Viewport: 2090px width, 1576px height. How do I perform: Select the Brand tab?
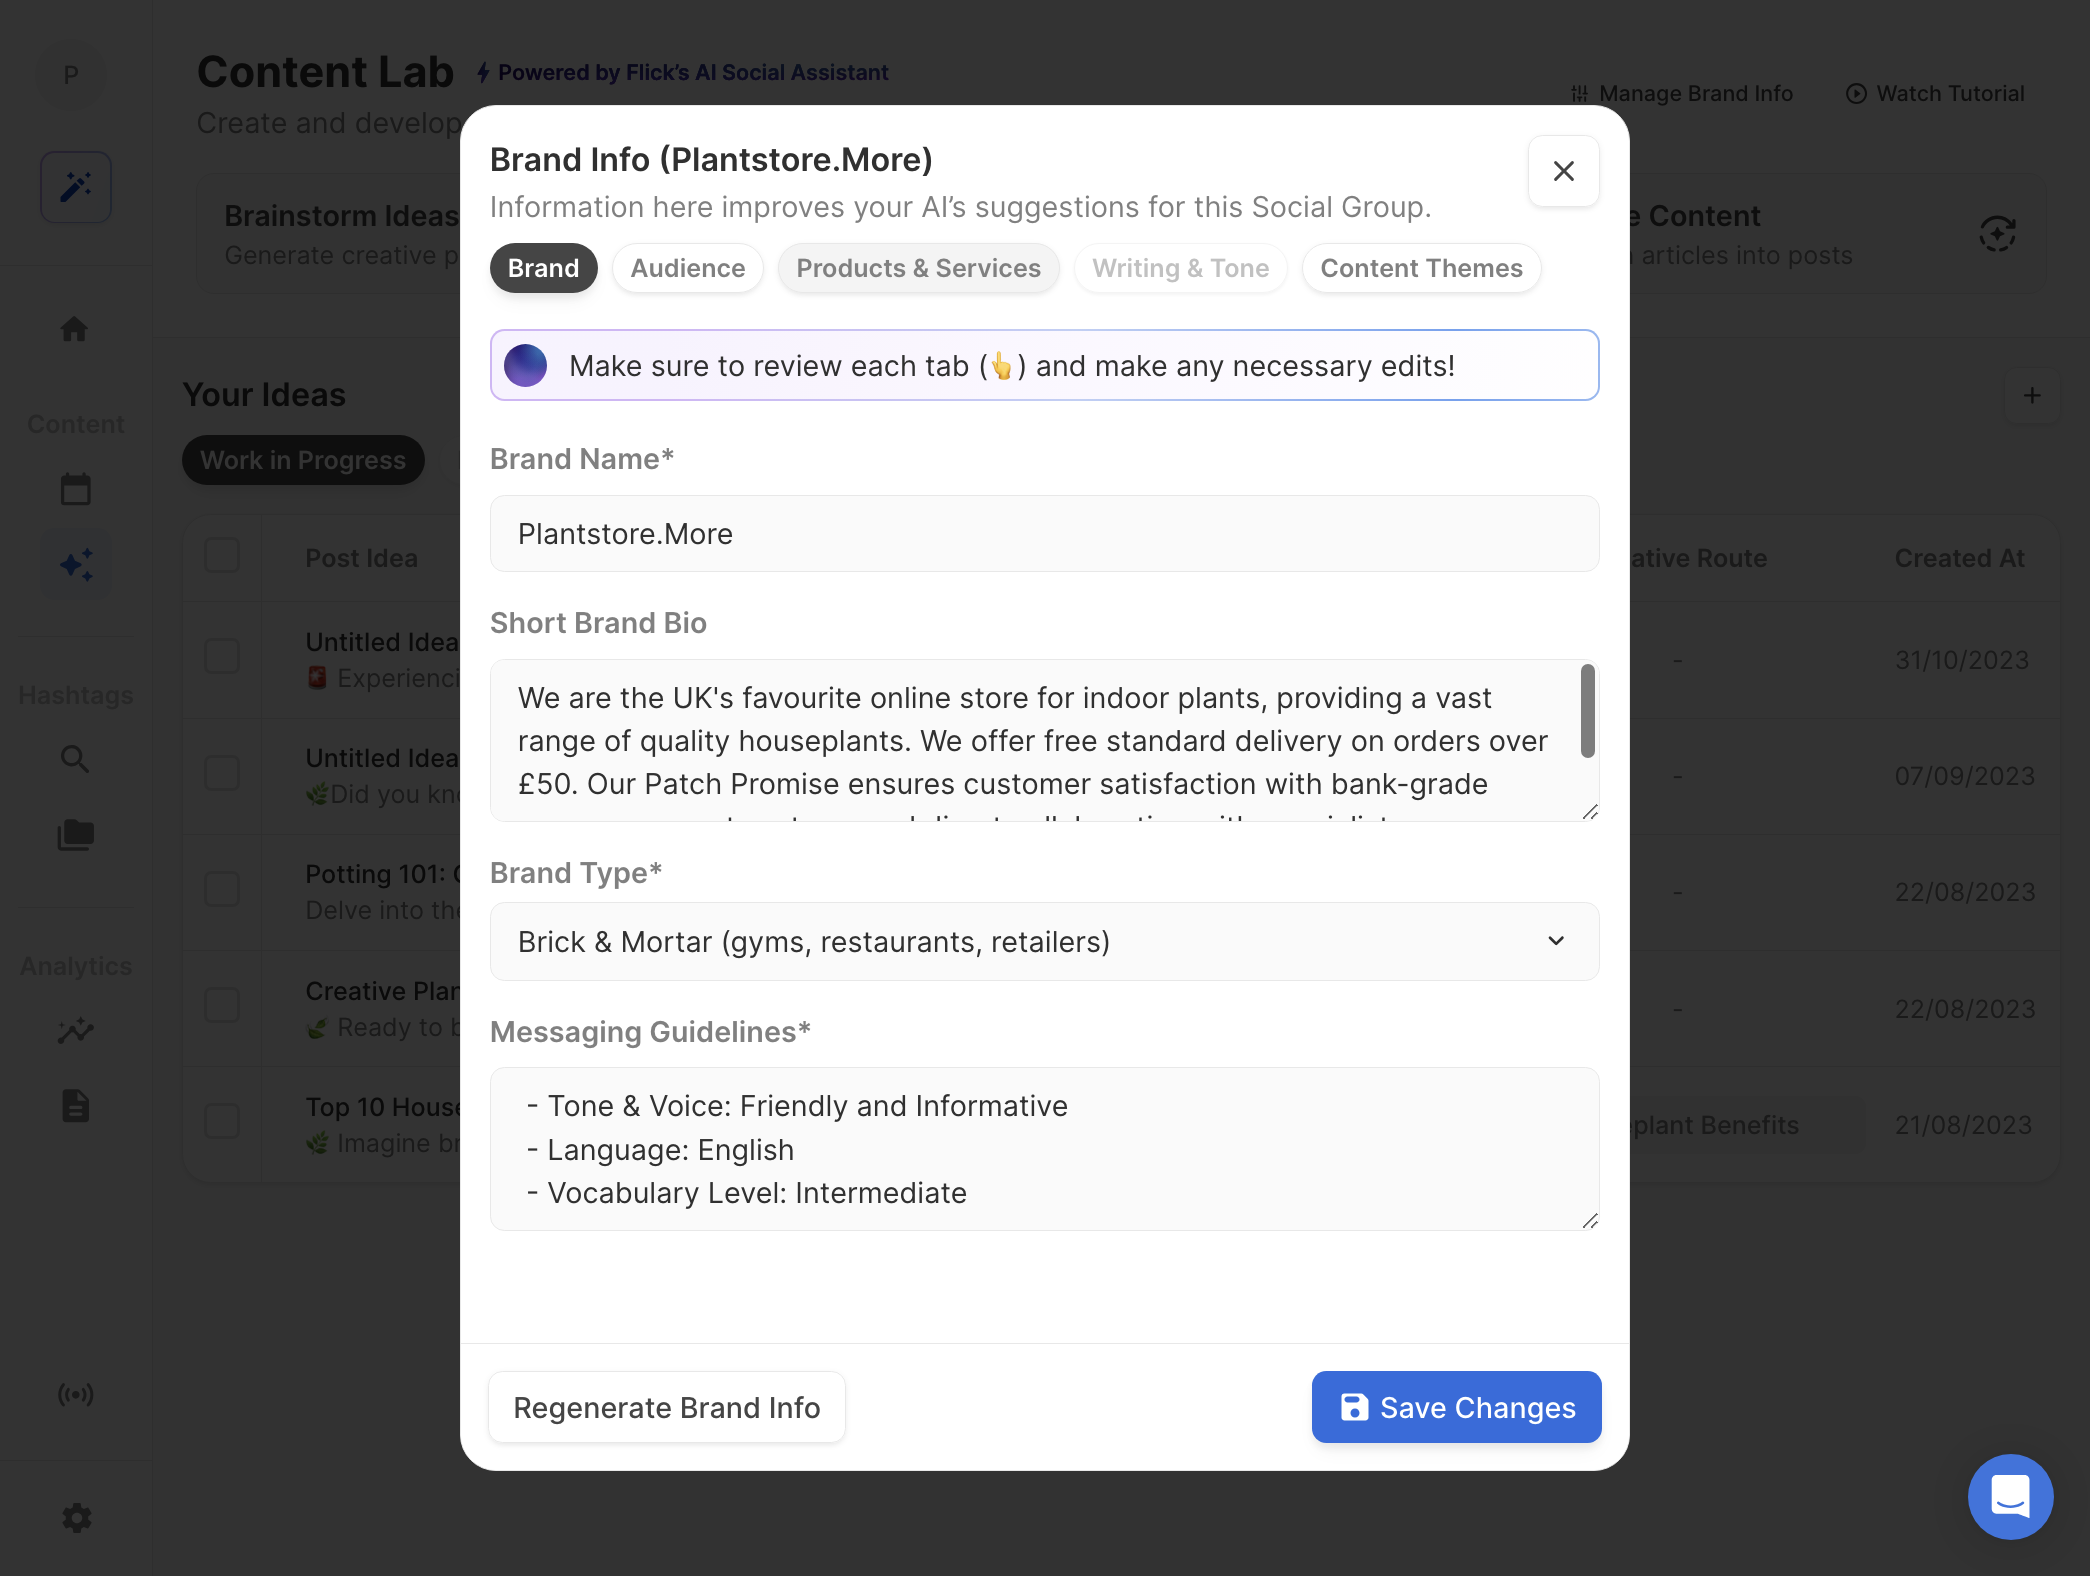coord(543,268)
